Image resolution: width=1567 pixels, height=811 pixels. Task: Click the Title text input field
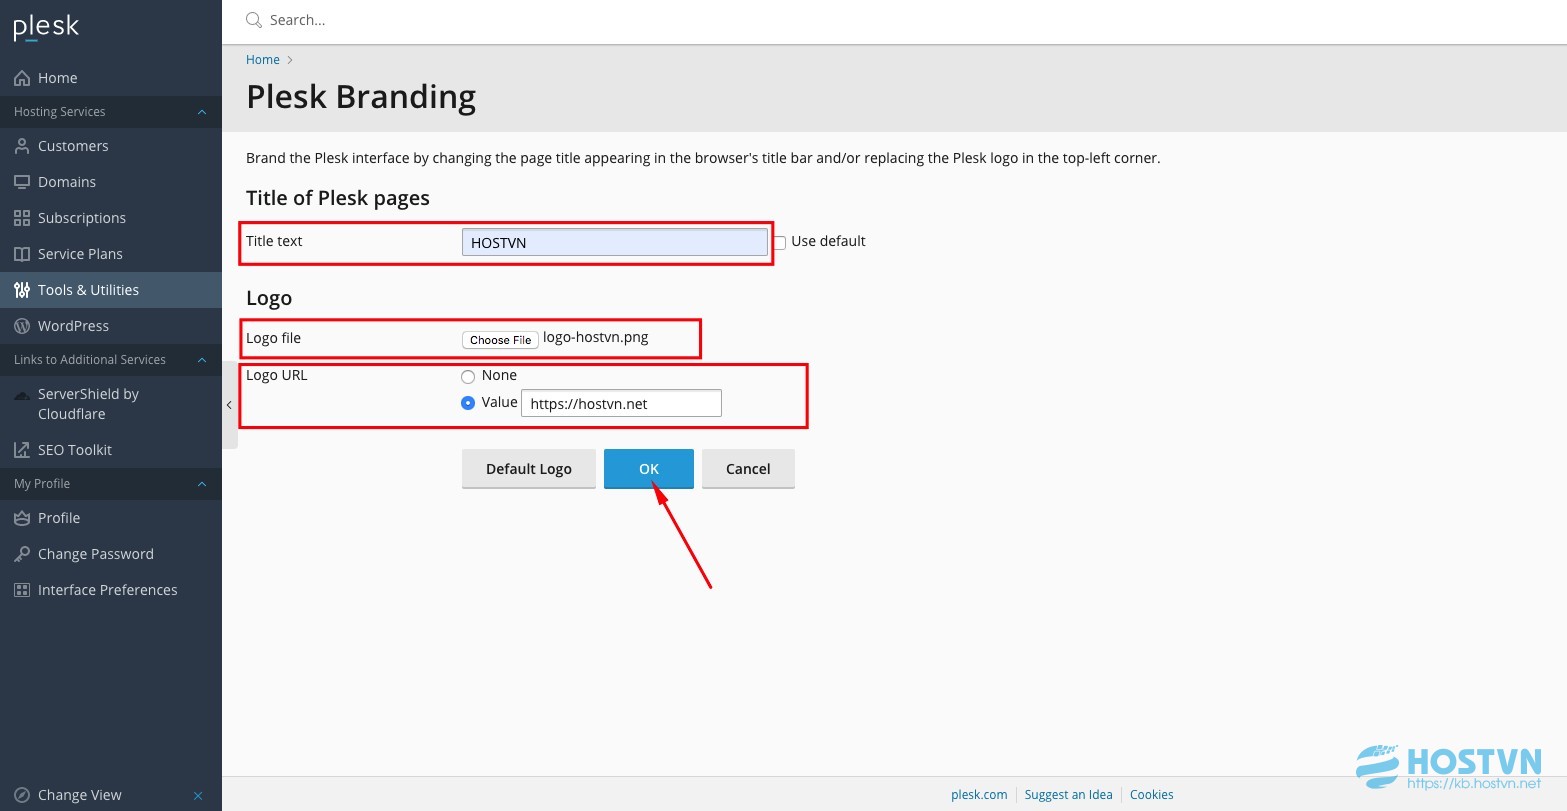[x=615, y=242]
